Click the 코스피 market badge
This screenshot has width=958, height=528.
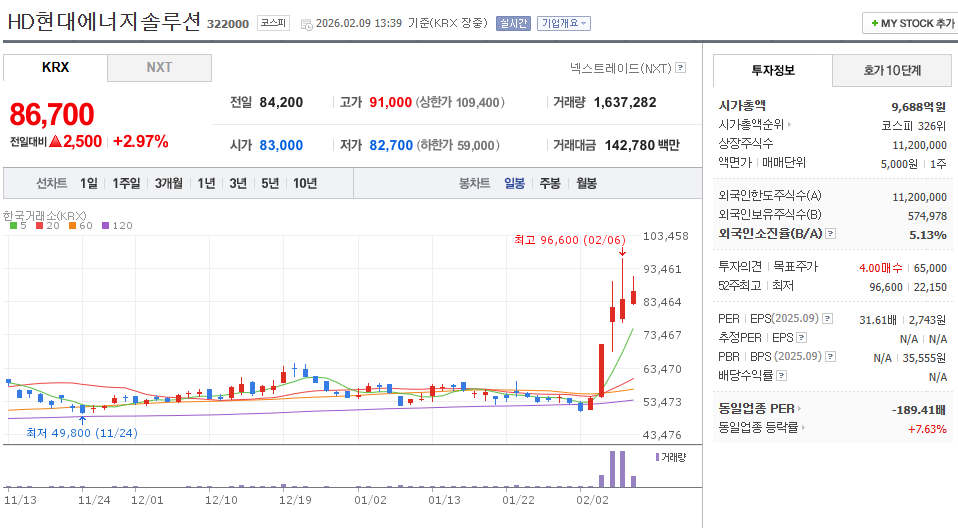(273, 23)
